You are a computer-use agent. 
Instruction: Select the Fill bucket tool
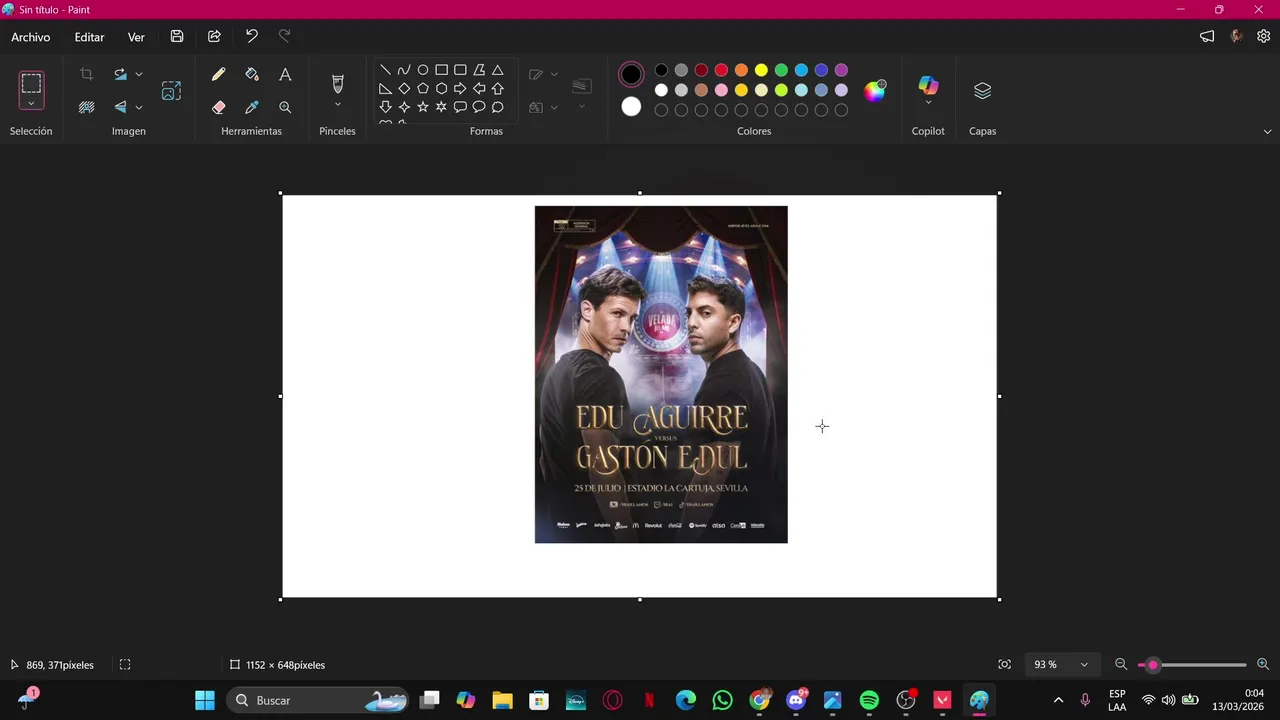252,75
